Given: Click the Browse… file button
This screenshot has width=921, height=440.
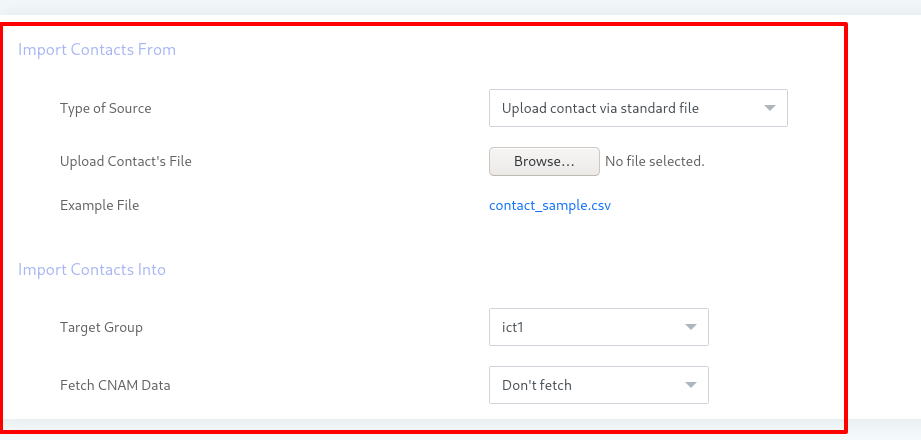Looking at the screenshot, I should [x=544, y=161].
